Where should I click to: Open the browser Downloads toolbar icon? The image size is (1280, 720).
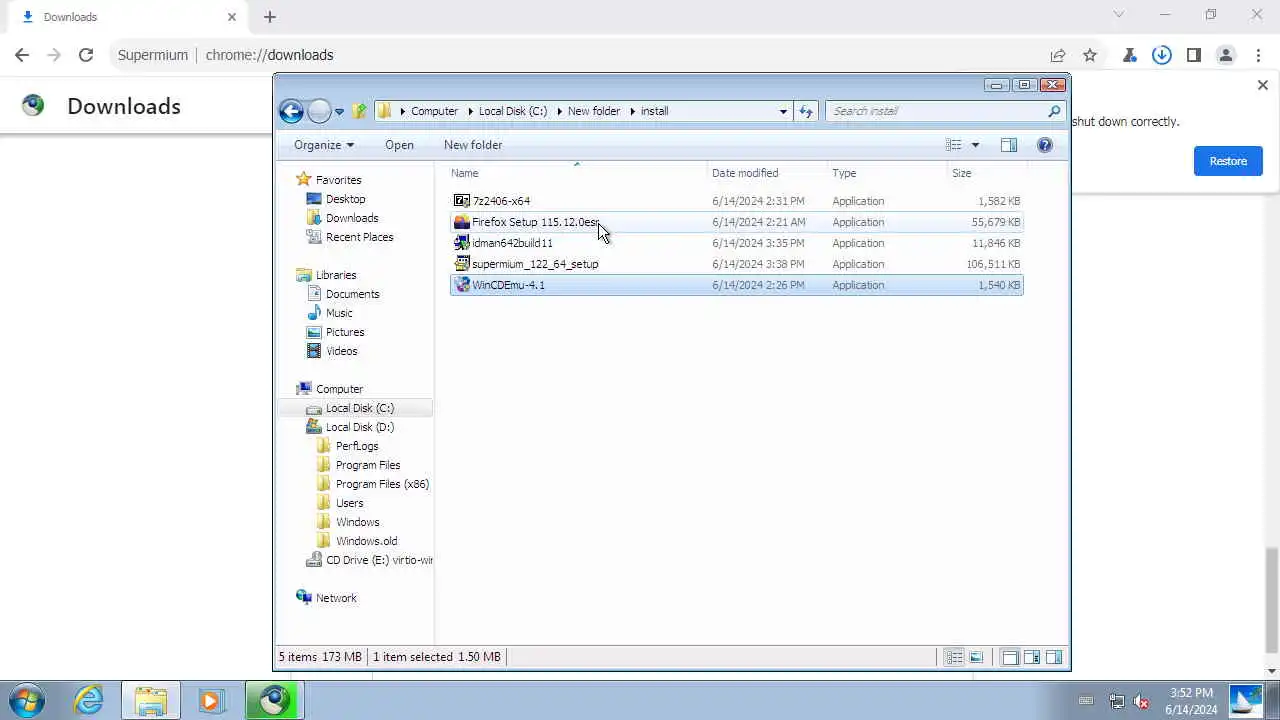click(x=1162, y=55)
